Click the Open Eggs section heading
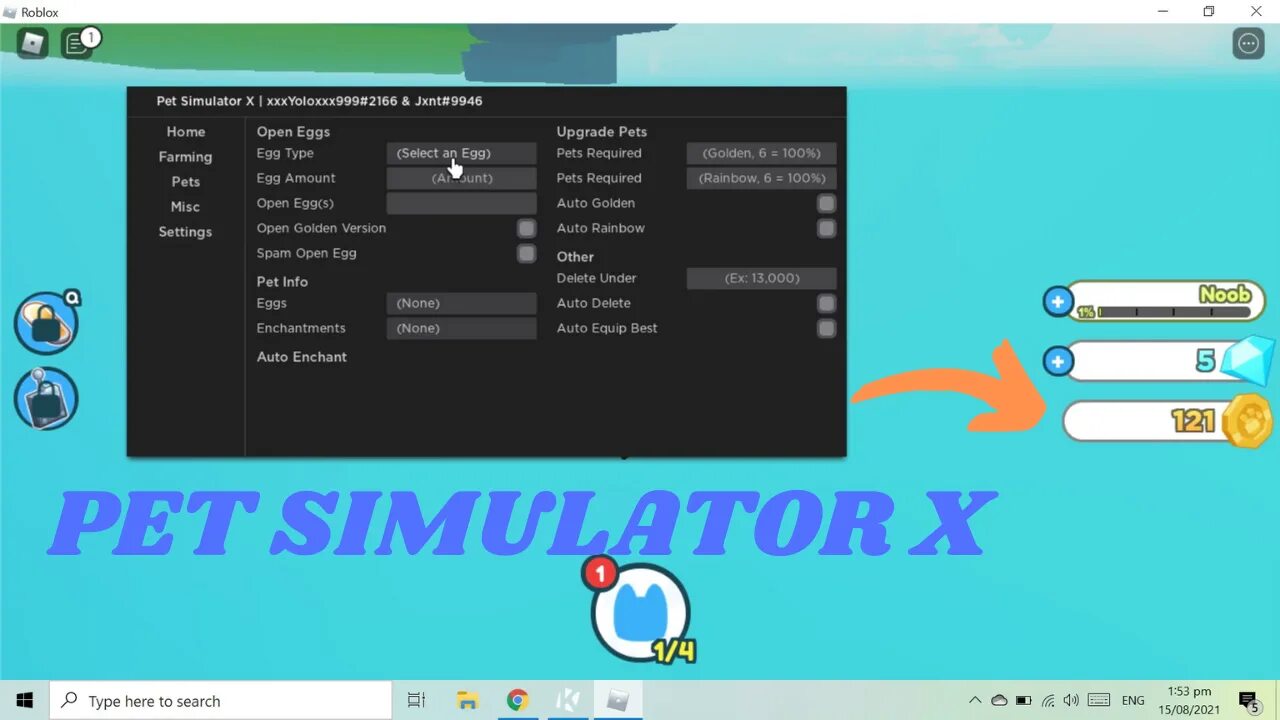This screenshot has height=720, width=1280. (293, 132)
